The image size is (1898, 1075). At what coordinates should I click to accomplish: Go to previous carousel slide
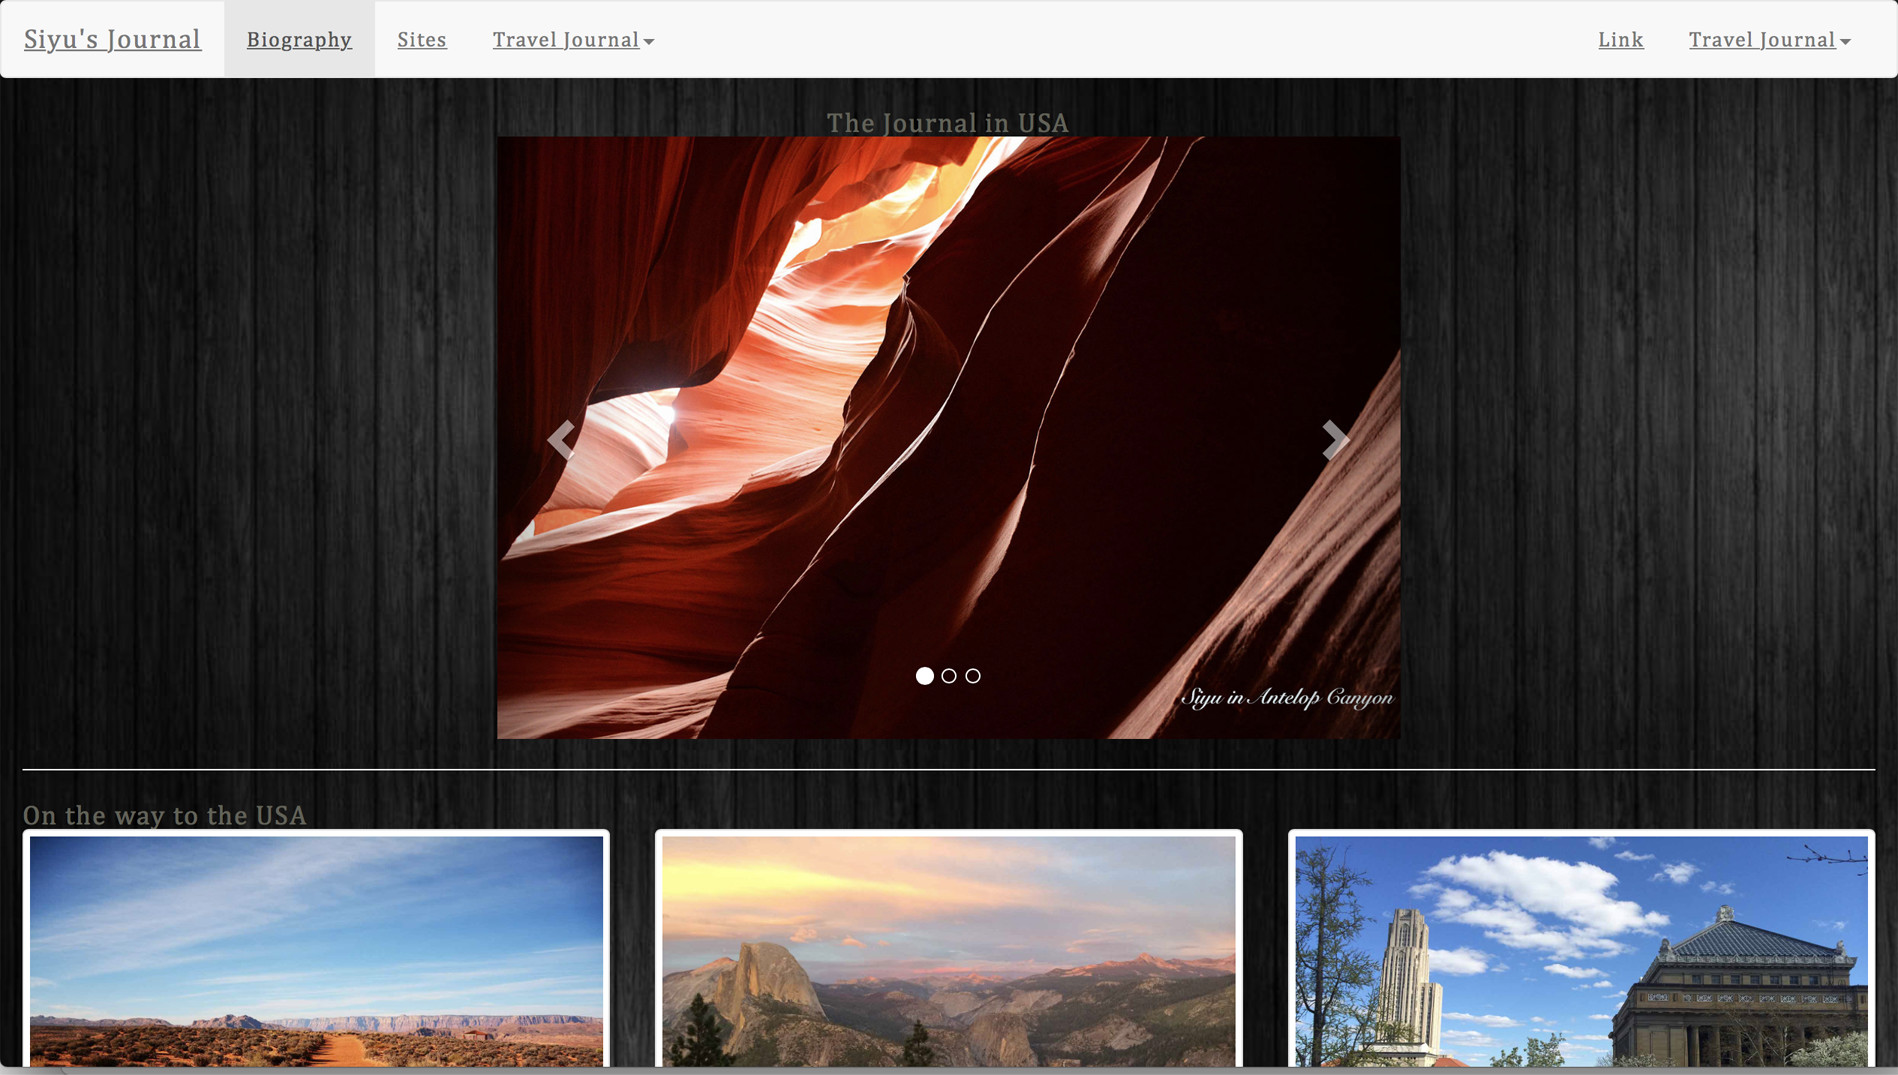(562, 439)
